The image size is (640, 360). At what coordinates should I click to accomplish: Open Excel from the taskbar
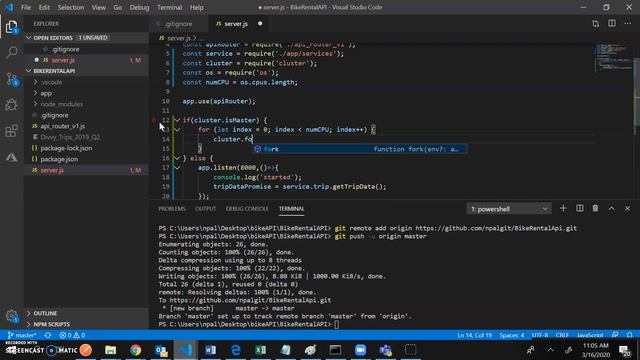[x=260, y=350]
